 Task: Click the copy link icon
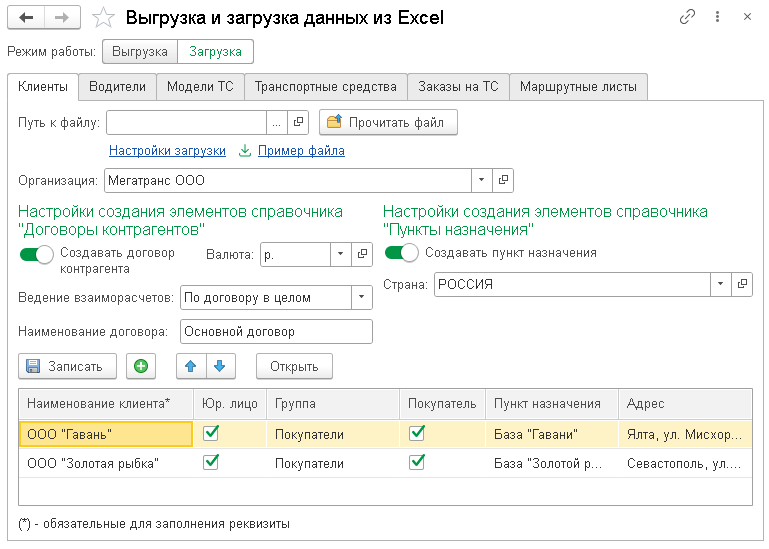[687, 18]
